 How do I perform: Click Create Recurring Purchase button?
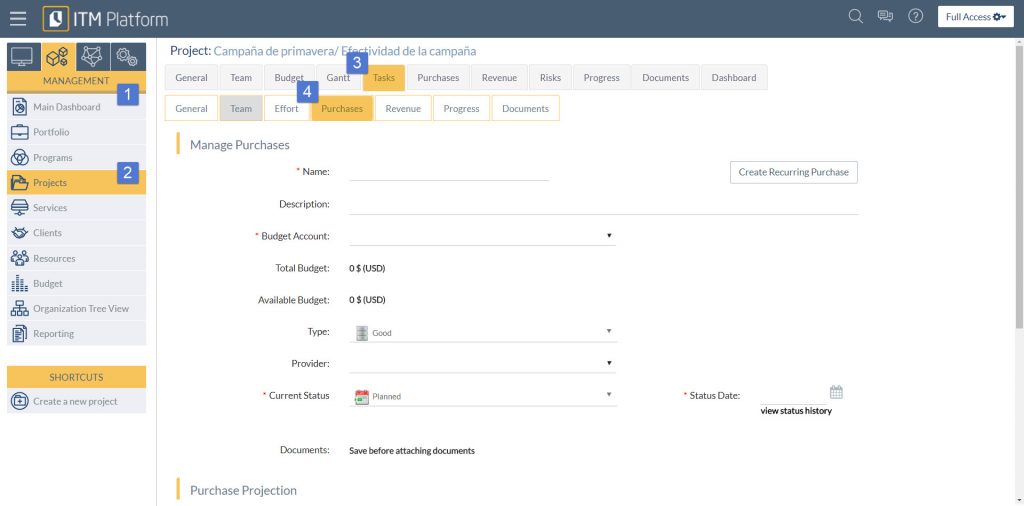(793, 172)
